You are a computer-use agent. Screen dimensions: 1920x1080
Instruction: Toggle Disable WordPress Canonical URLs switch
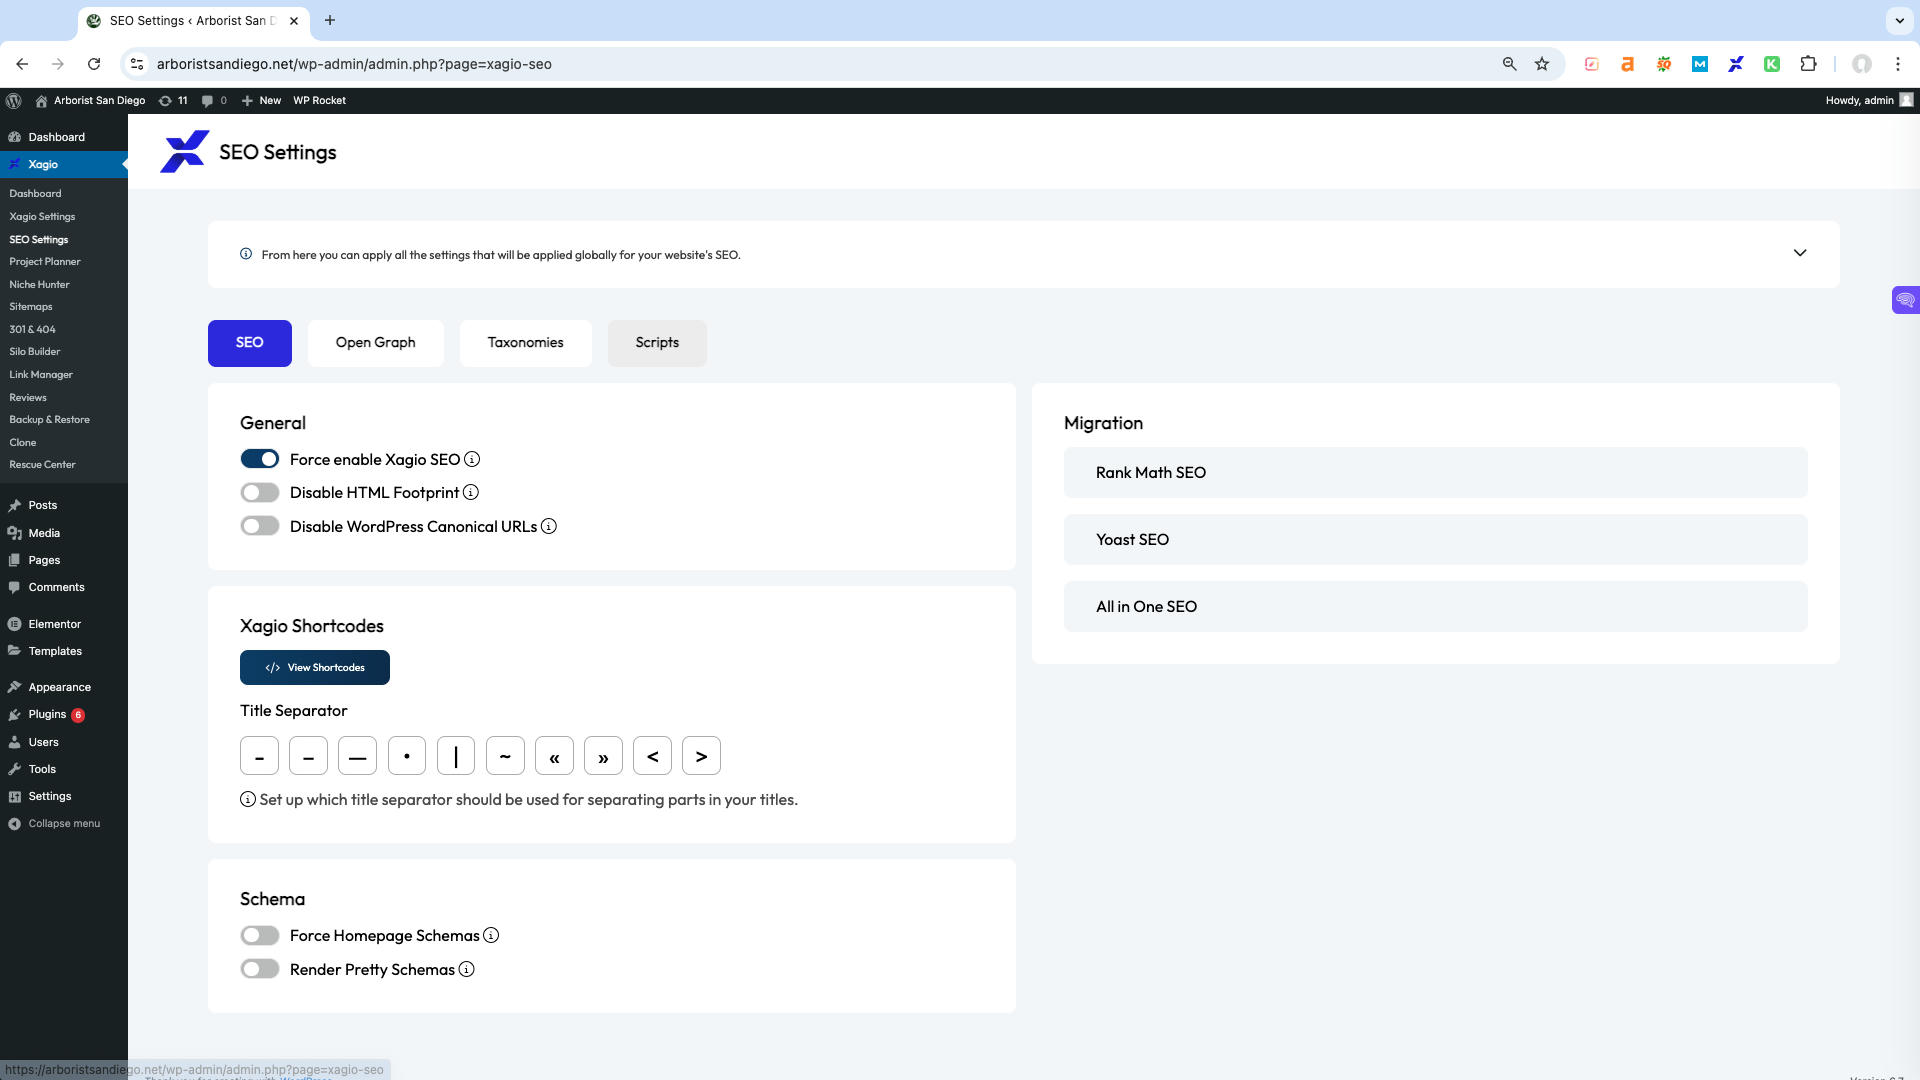pyautogui.click(x=260, y=526)
